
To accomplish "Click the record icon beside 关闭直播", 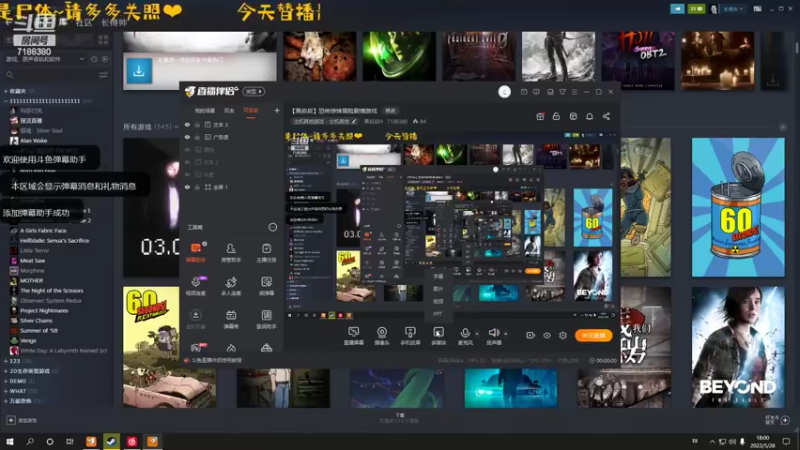I will (530, 335).
